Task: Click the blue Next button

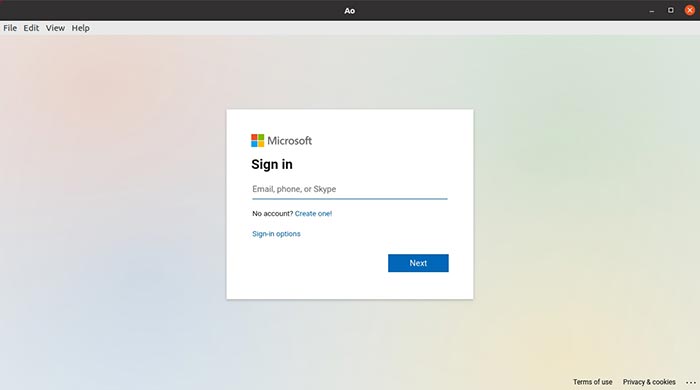Action: pyautogui.click(x=418, y=263)
